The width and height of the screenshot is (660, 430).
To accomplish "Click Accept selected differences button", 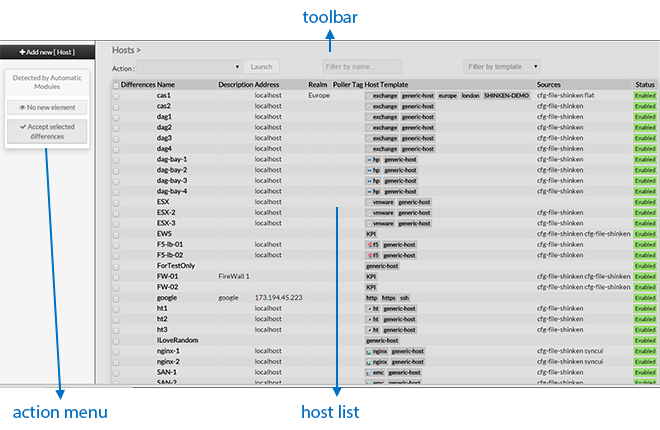I will (x=44, y=131).
